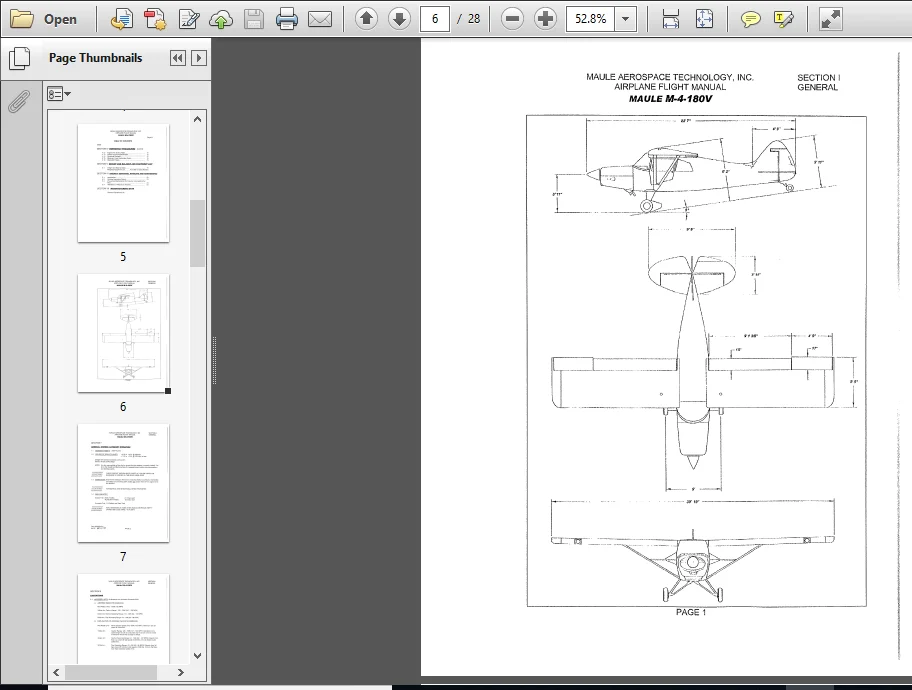Click the thumbnails scroll down arrow

point(198,656)
